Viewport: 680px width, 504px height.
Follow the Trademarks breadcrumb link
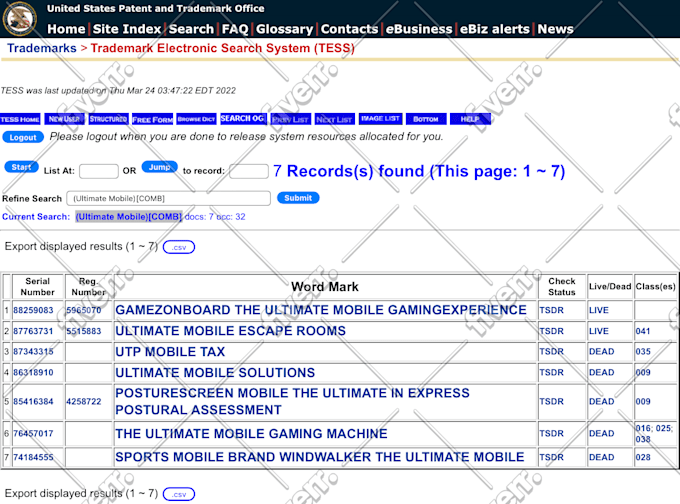tap(42, 48)
